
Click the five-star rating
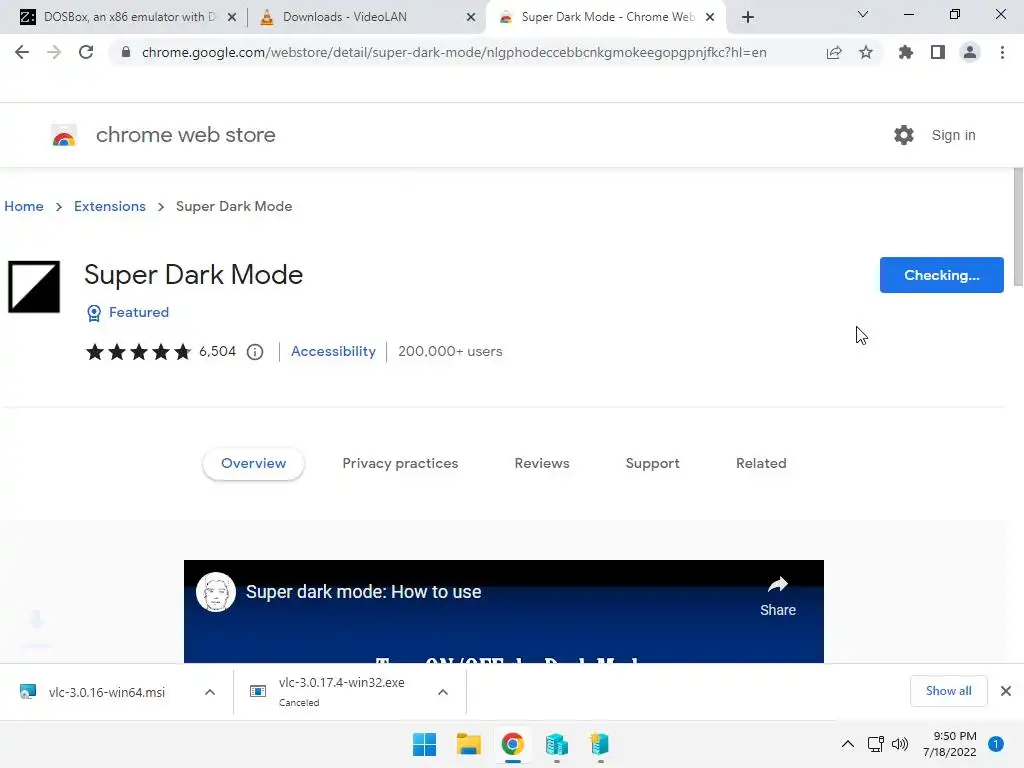tap(138, 352)
